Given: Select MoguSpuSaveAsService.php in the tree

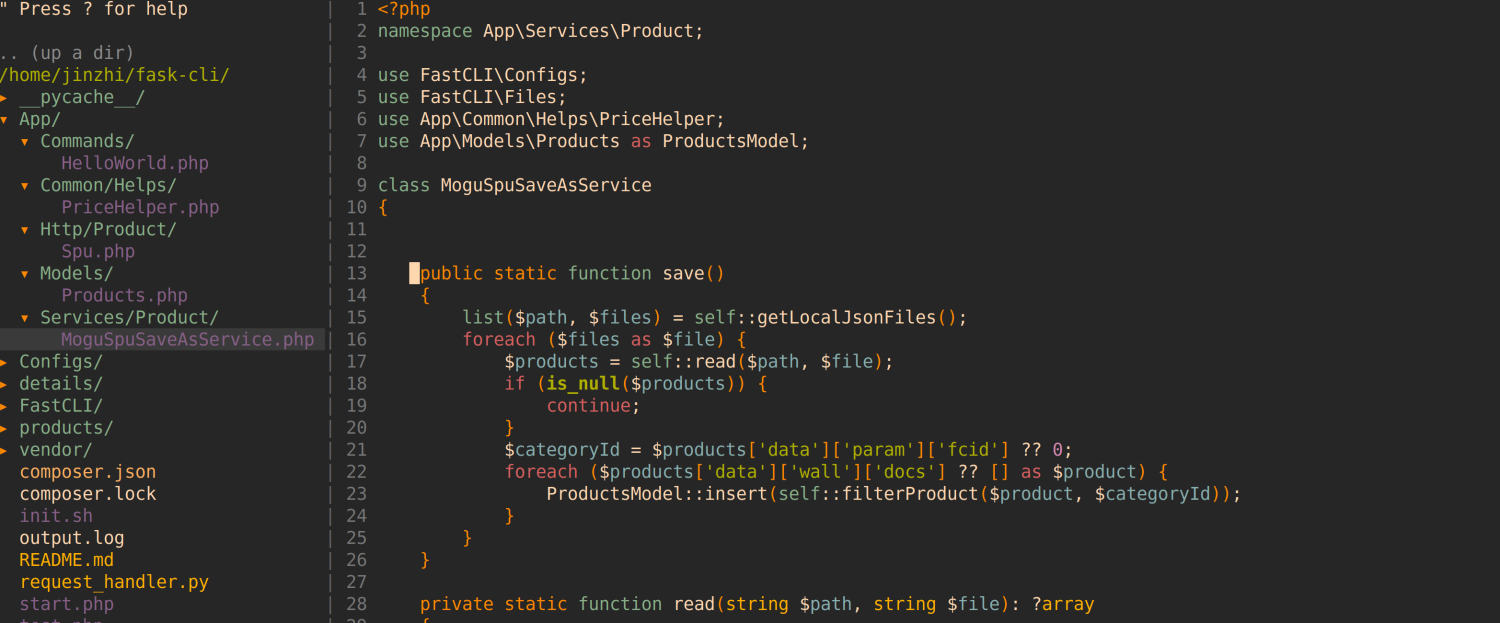Looking at the screenshot, I should [187, 339].
